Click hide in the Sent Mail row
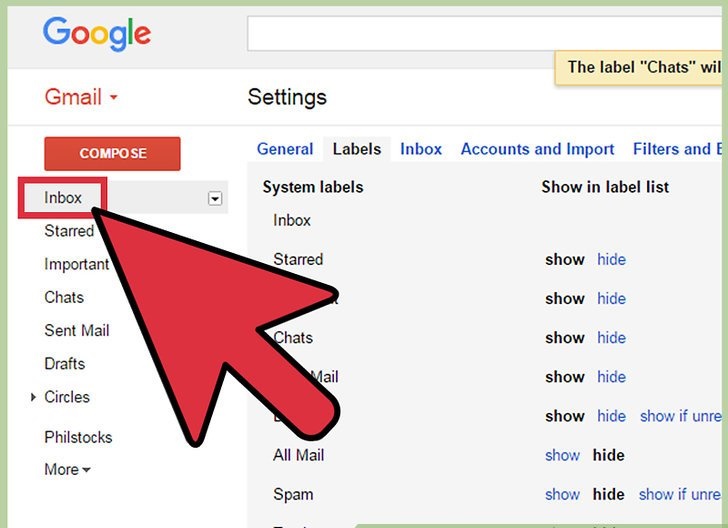This screenshot has width=728, height=528. 611,377
